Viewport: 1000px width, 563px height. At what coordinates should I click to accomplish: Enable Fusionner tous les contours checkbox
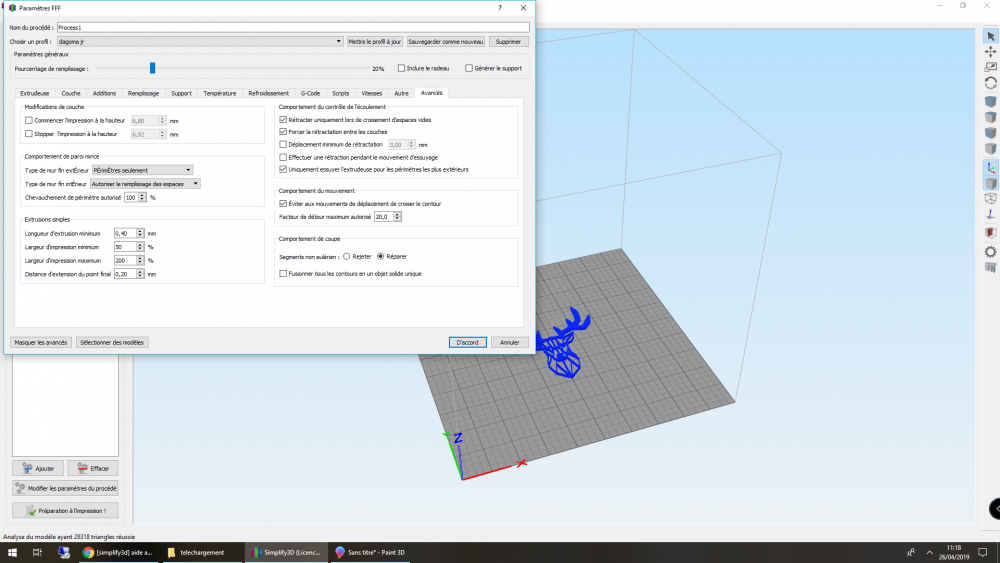click(283, 274)
